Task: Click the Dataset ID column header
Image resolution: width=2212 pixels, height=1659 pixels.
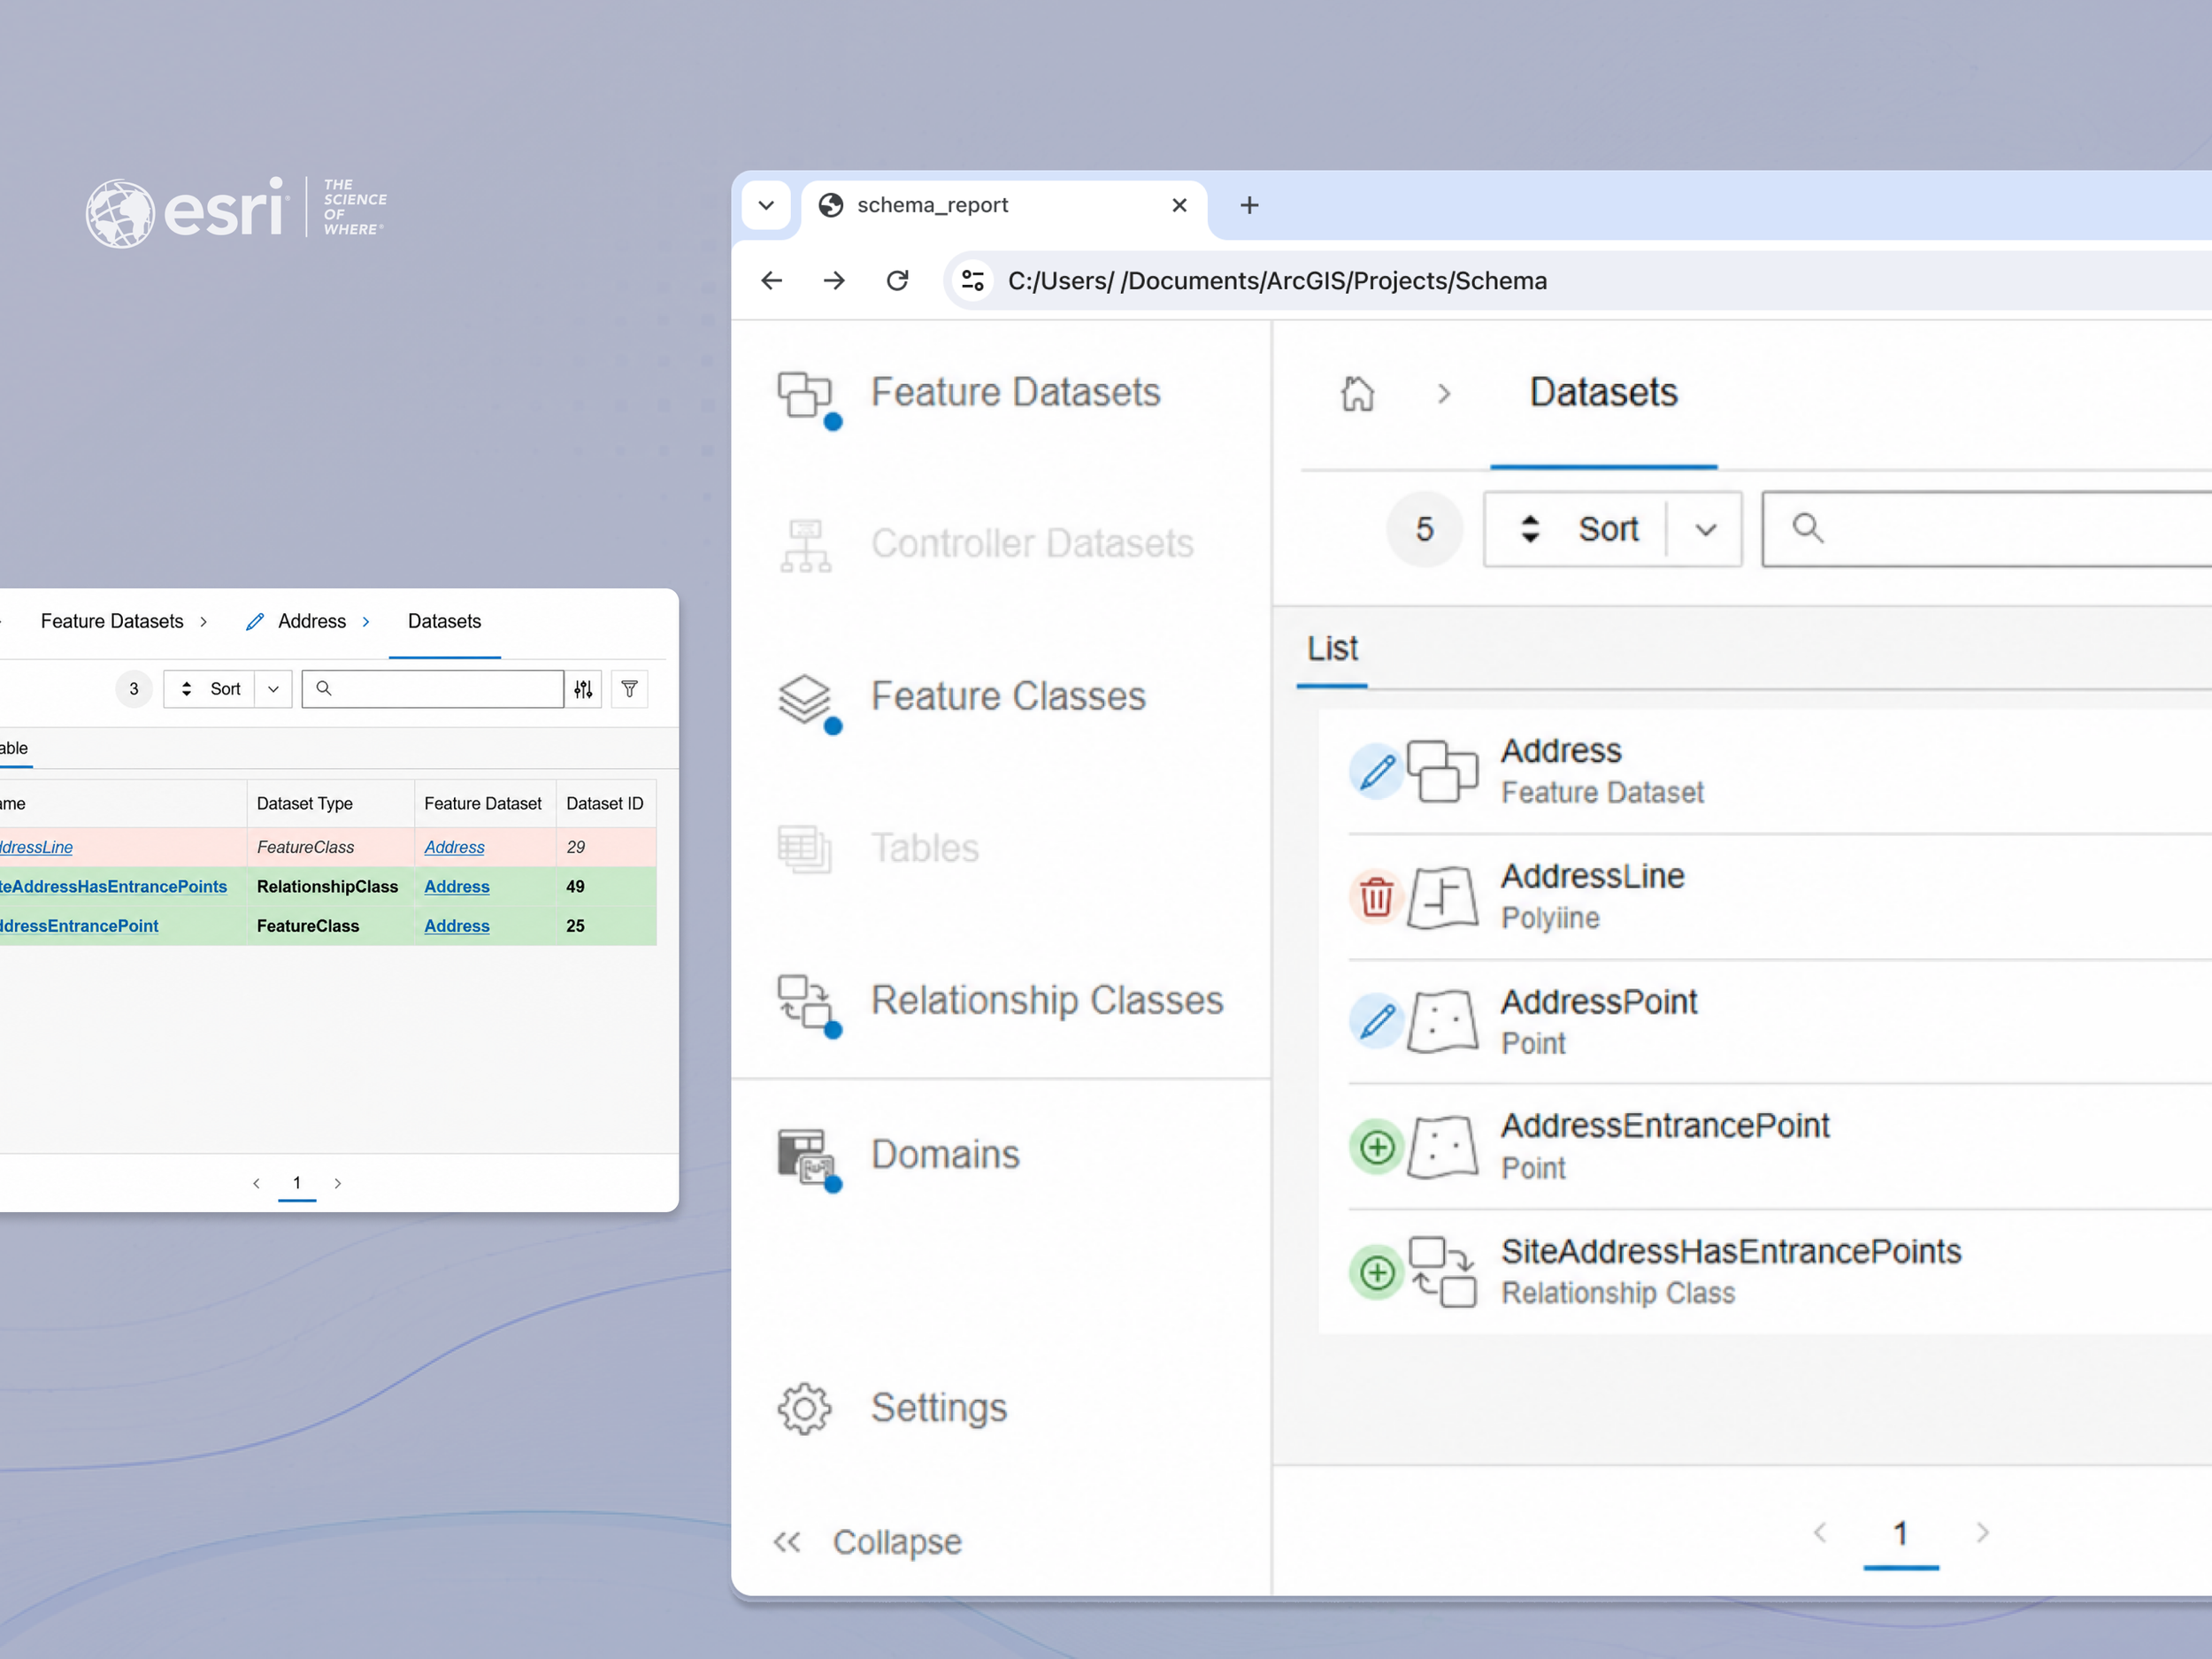Action: click(606, 804)
